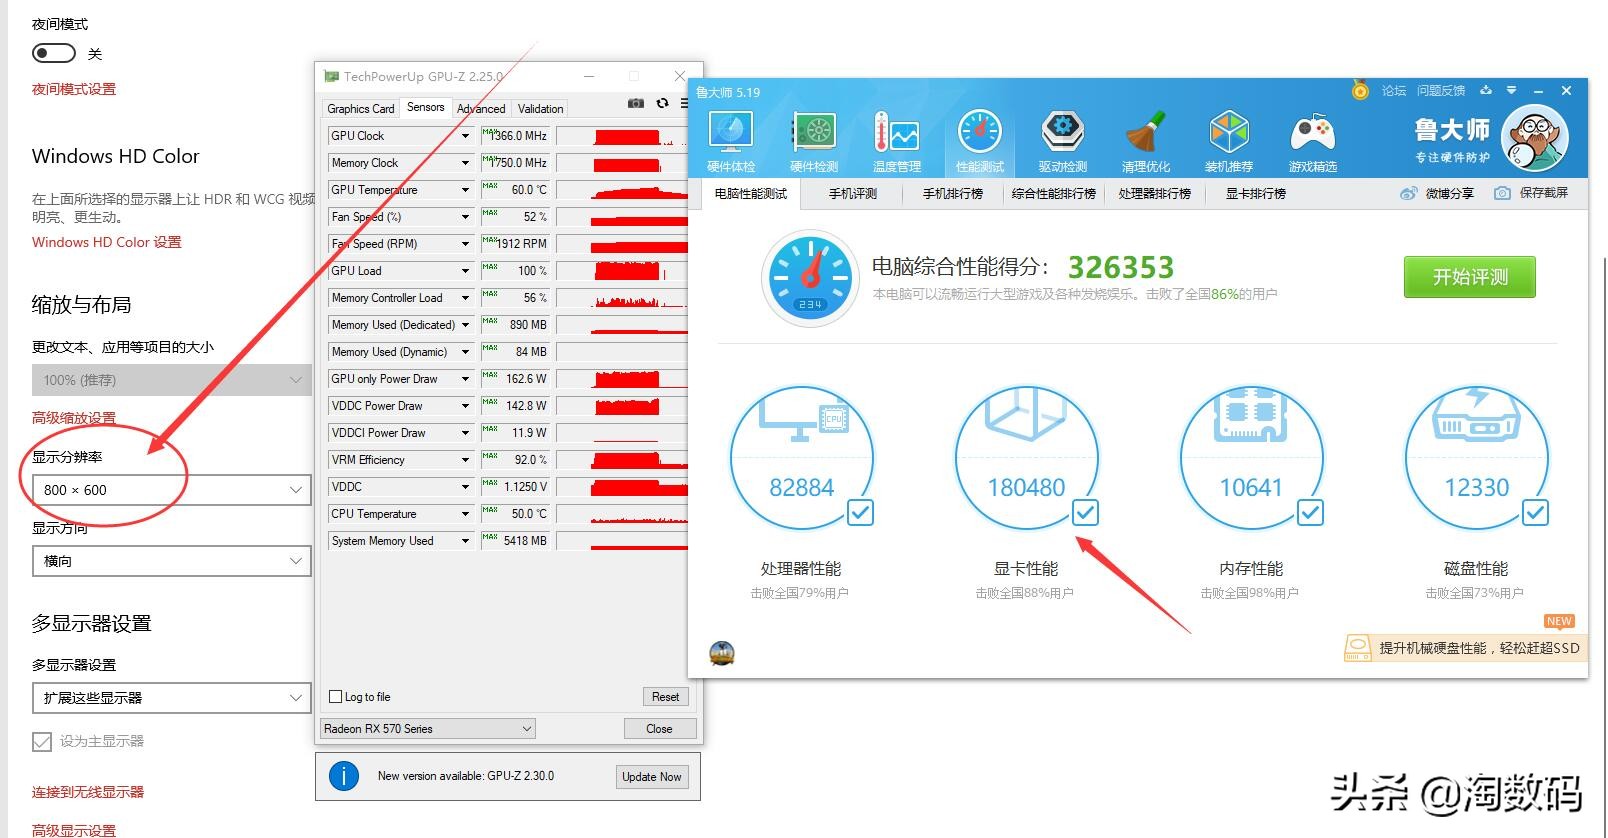Expand the GPU Temperature sensor dropdown arrow

pyautogui.click(x=465, y=190)
